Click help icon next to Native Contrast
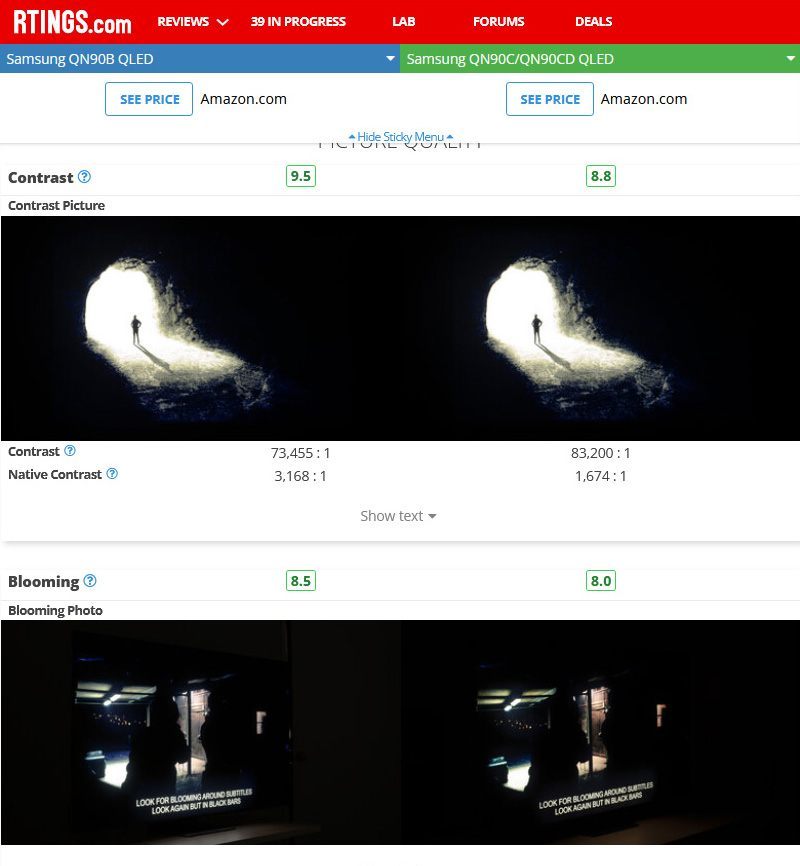Viewport: 800px width, 866px height. (x=112, y=474)
